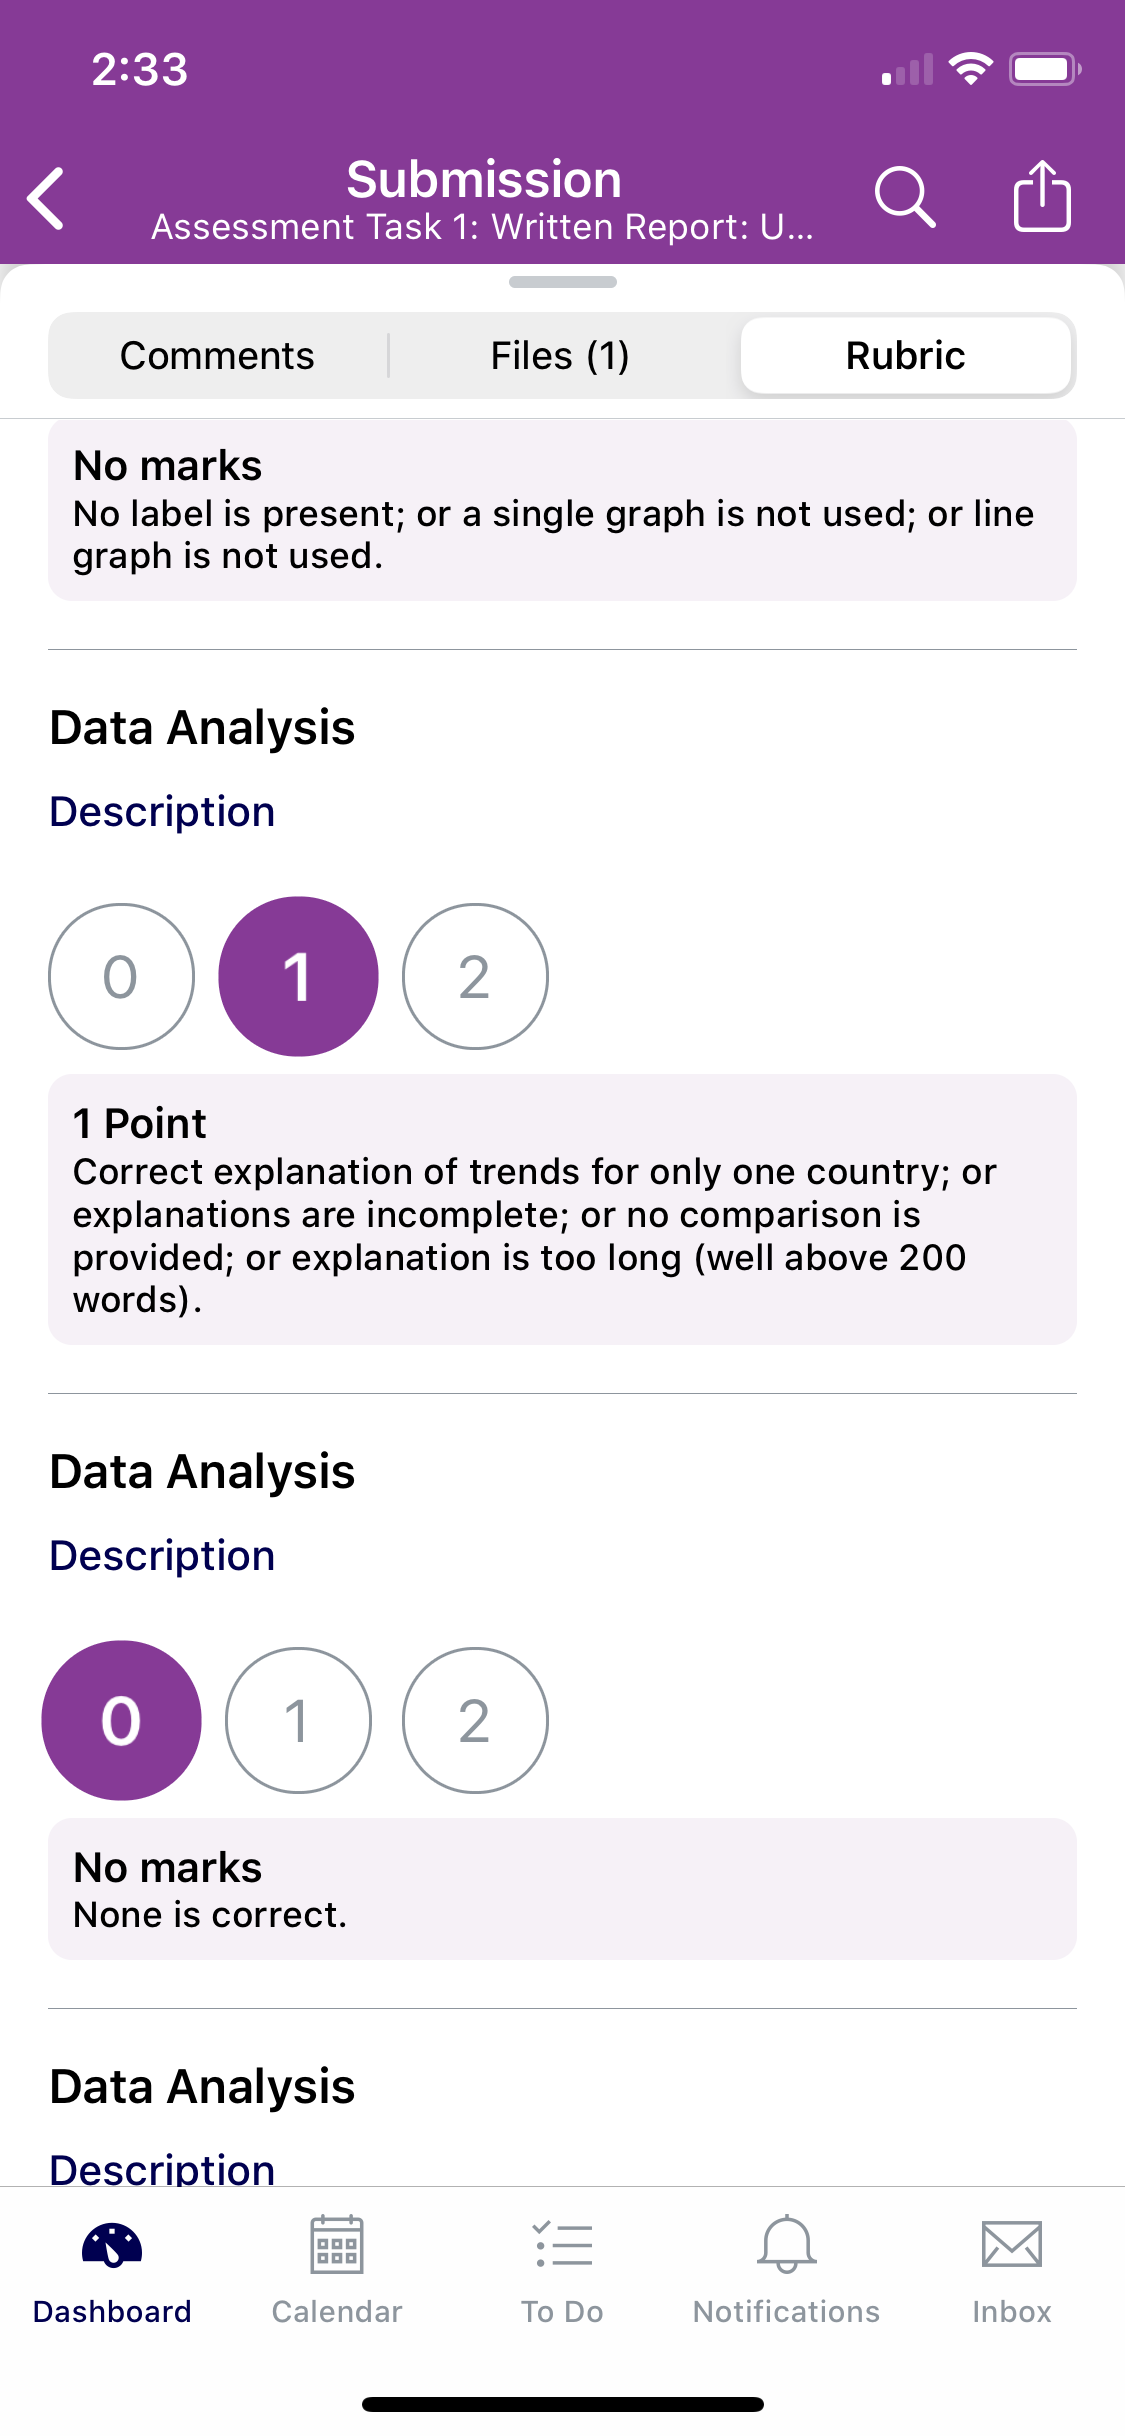Open search with magnifier icon

click(905, 197)
